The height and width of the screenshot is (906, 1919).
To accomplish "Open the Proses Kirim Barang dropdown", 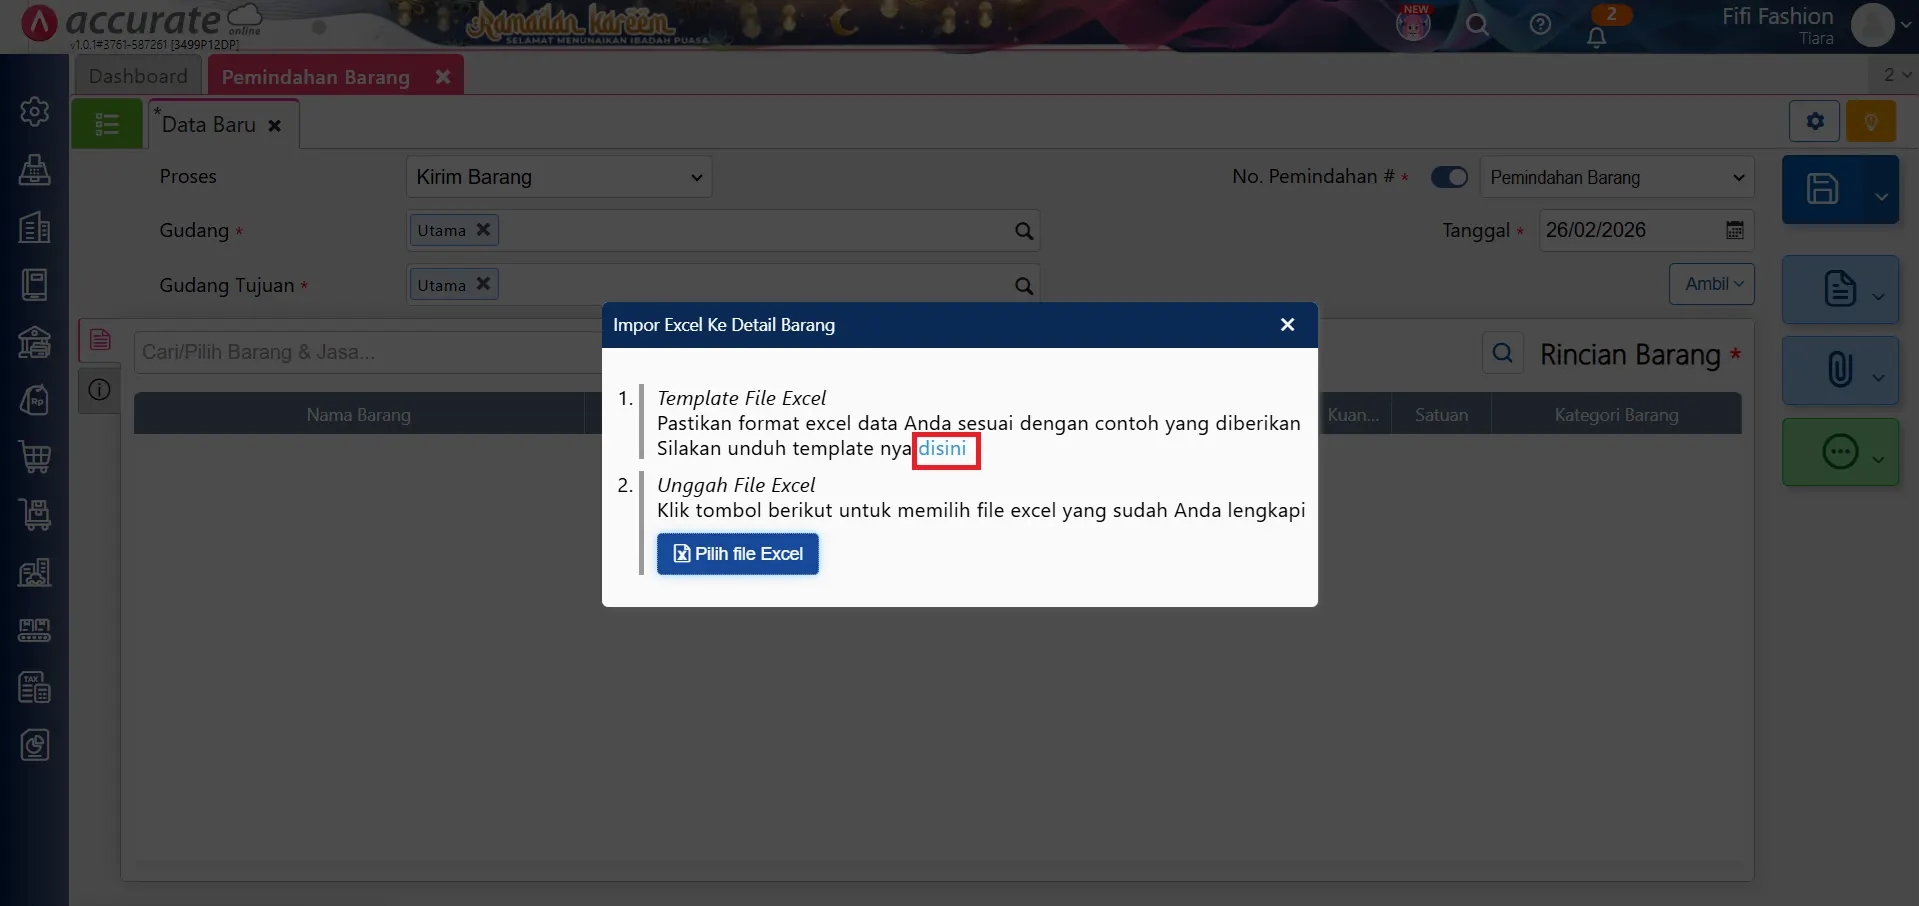I will coord(557,176).
